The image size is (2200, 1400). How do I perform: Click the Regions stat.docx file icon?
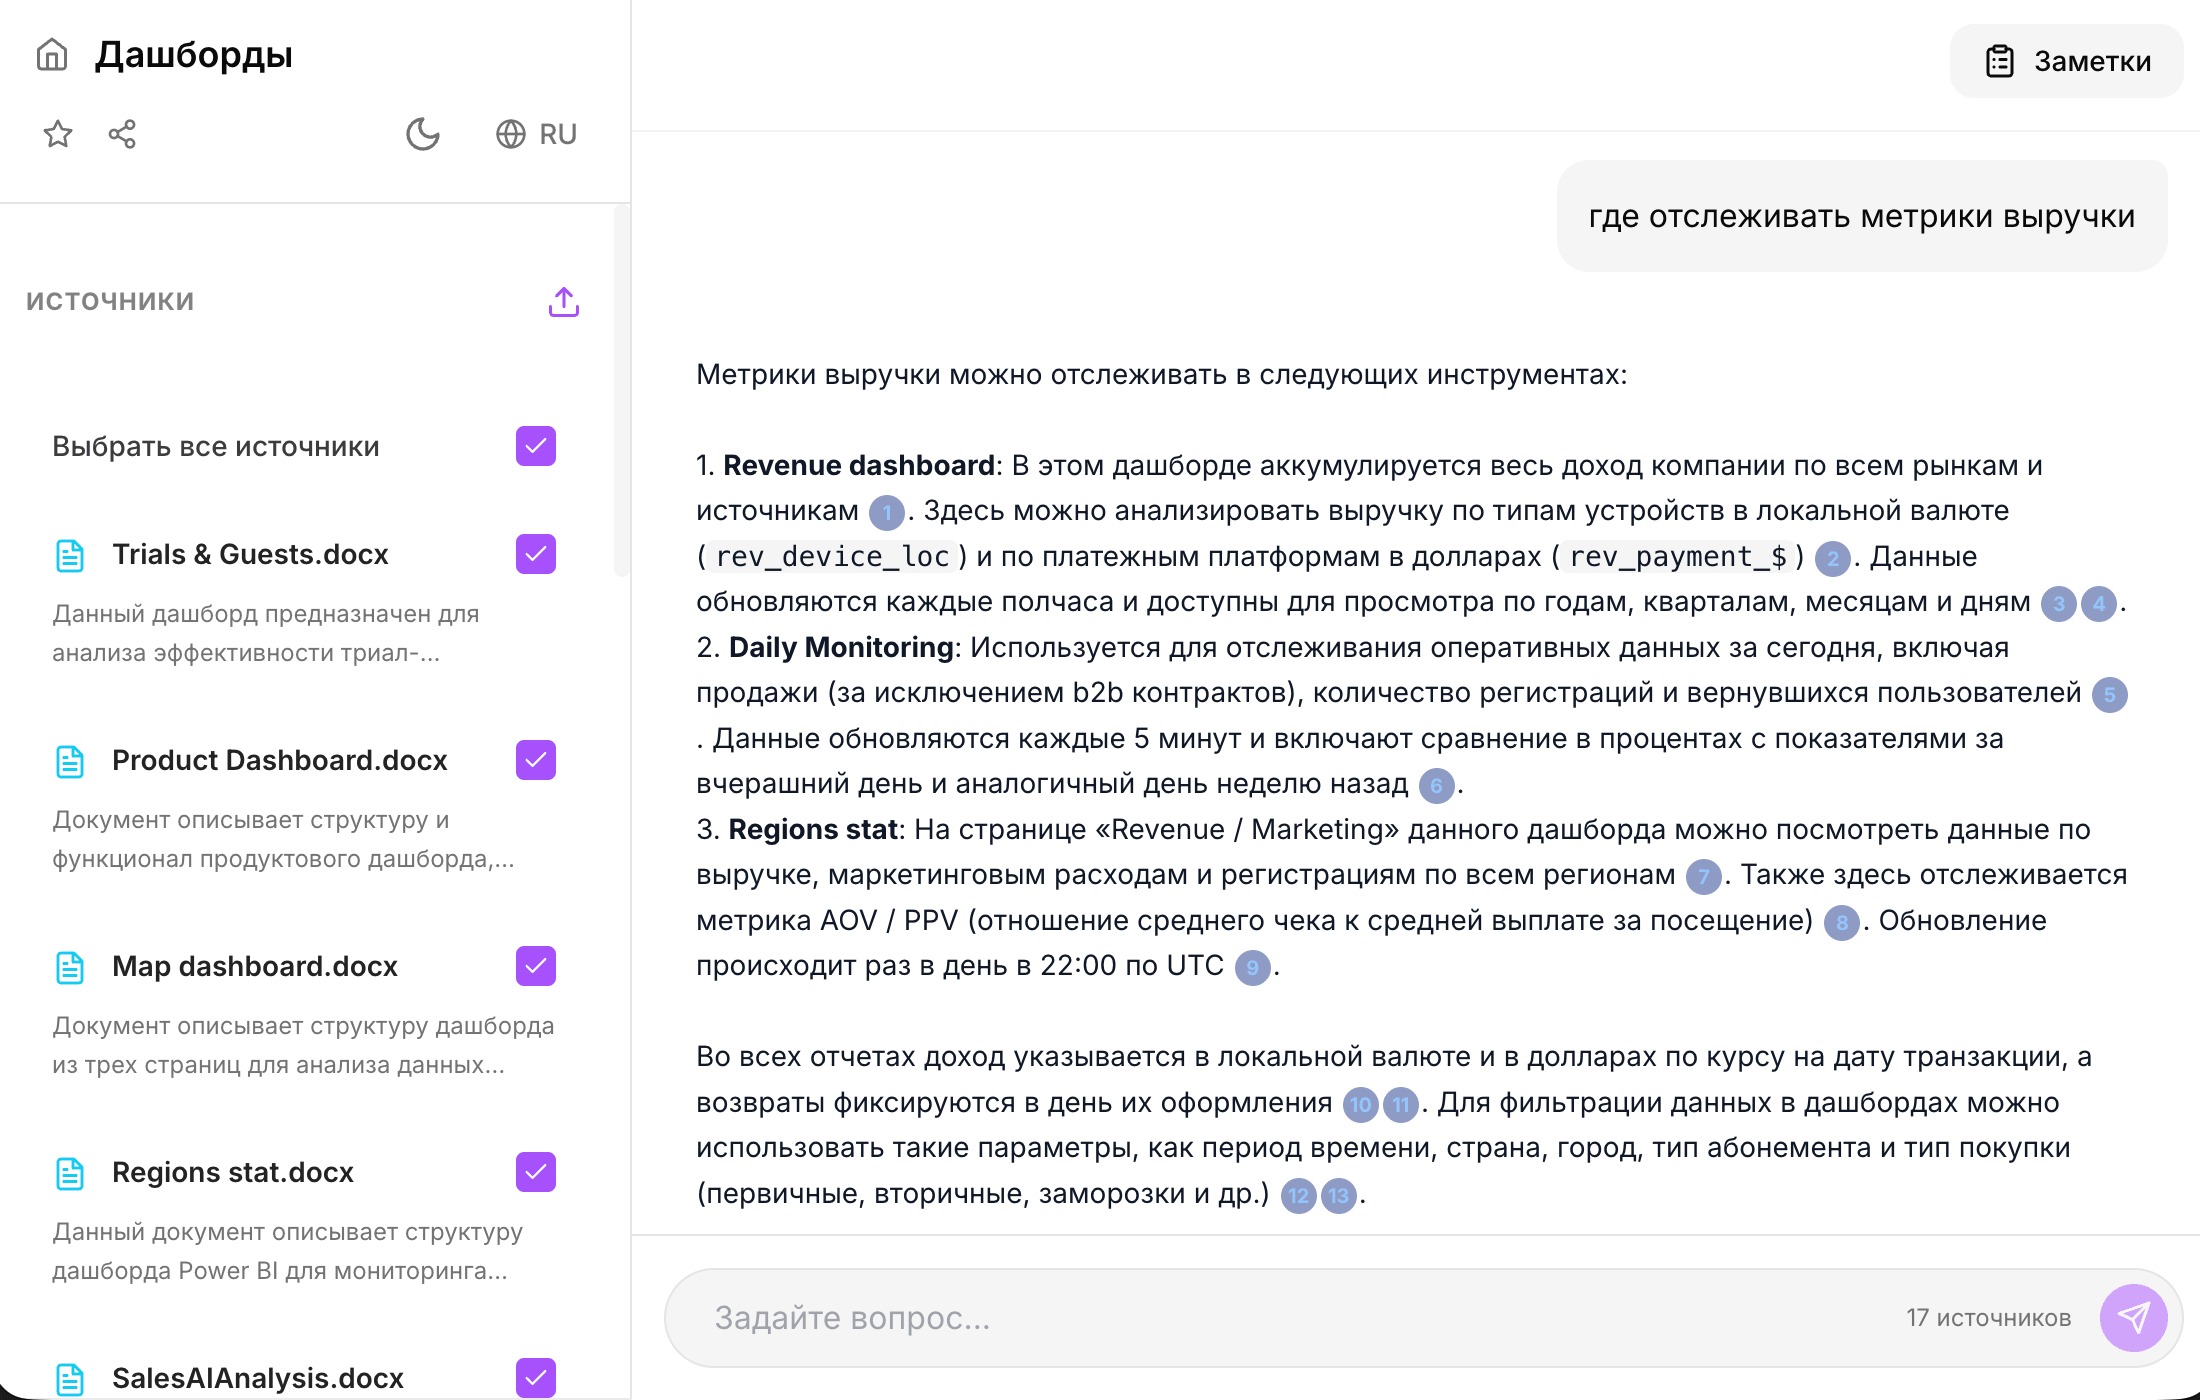pyautogui.click(x=70, y=1173)
